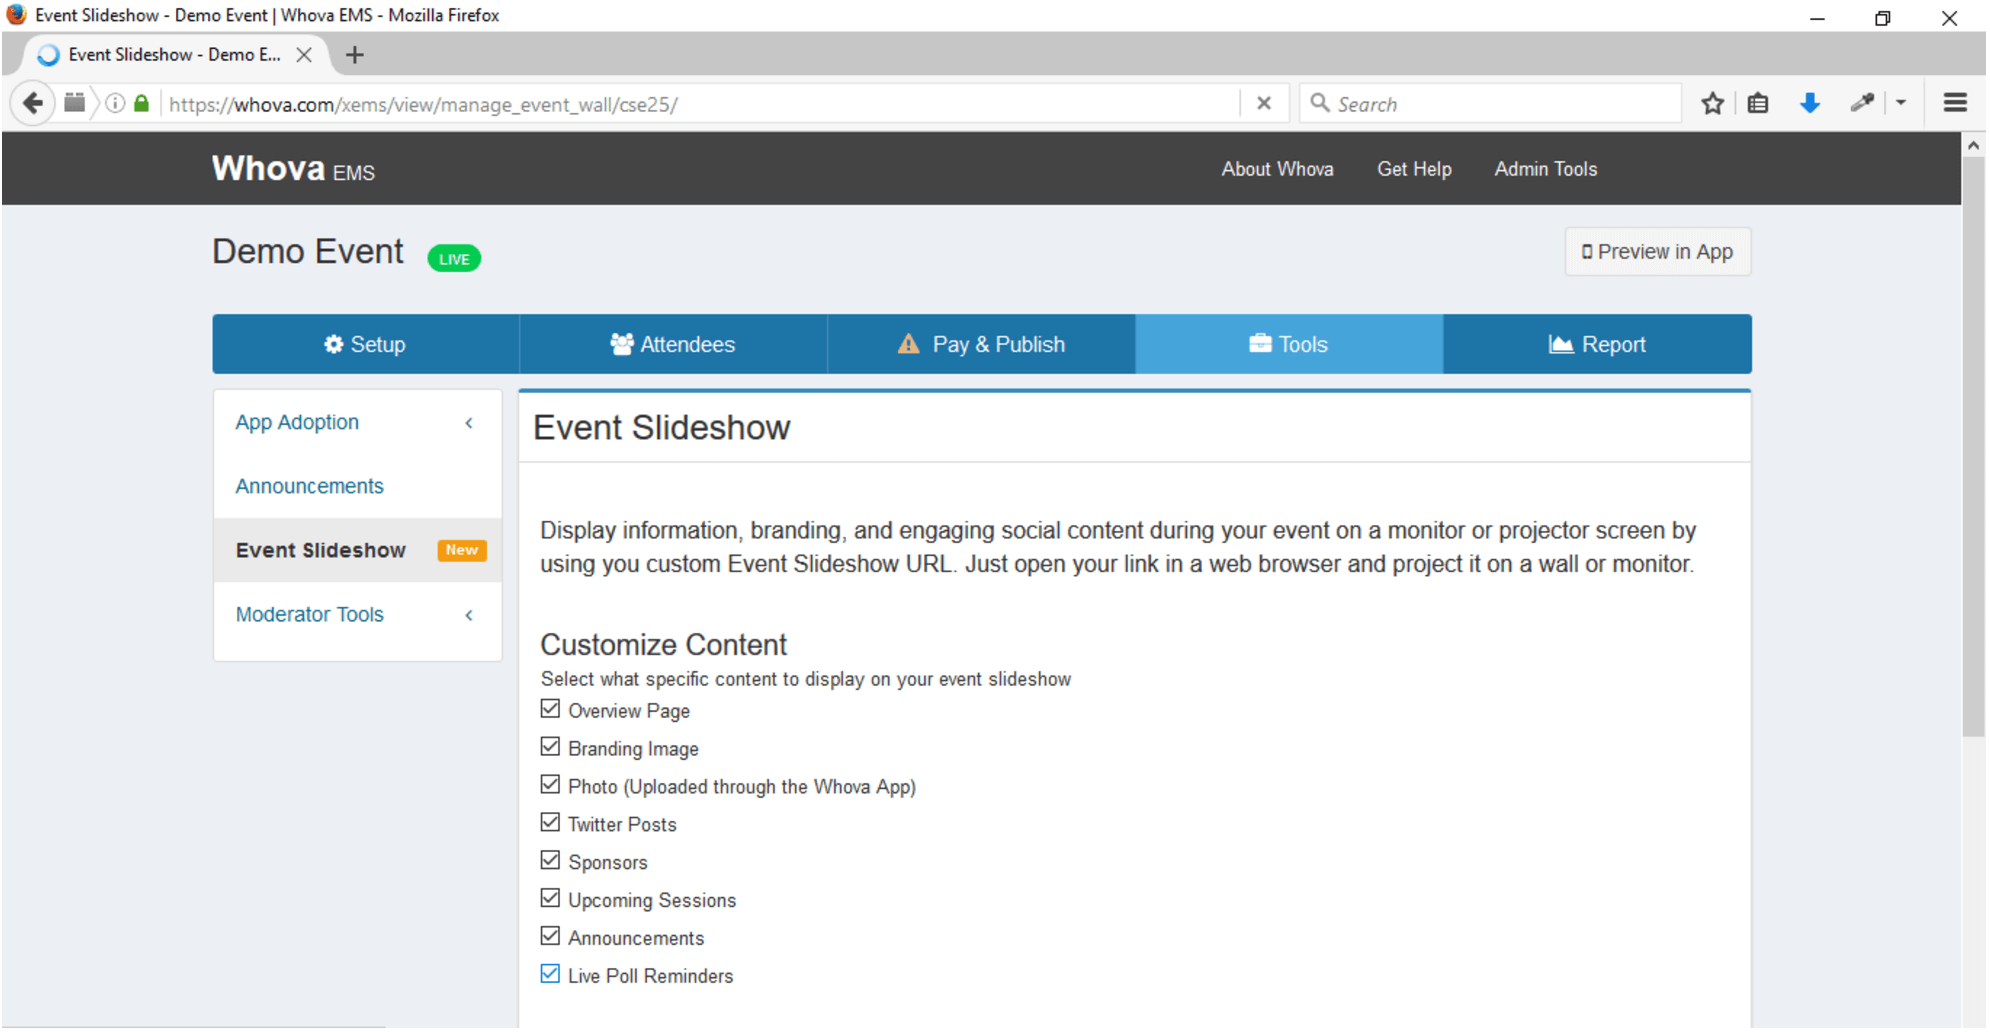Click the bookmark star in the address bar
1990x1032 pixels.
pyautogui.click(x=1712, y=102)
